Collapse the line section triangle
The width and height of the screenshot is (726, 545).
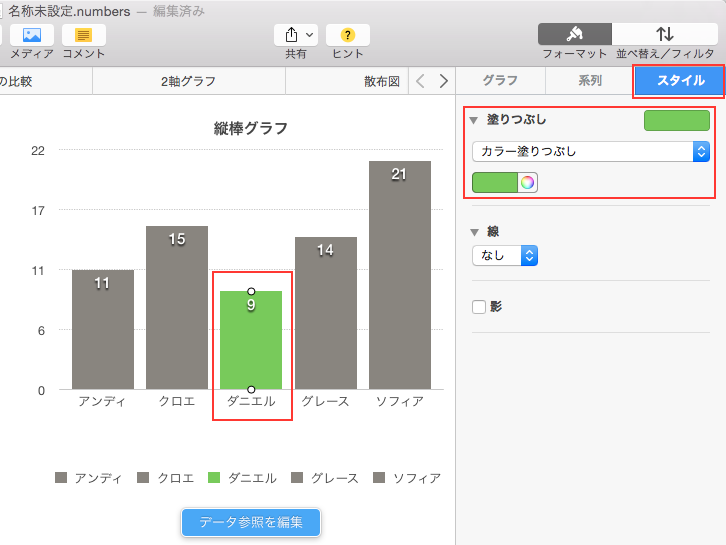pos(475,232)
